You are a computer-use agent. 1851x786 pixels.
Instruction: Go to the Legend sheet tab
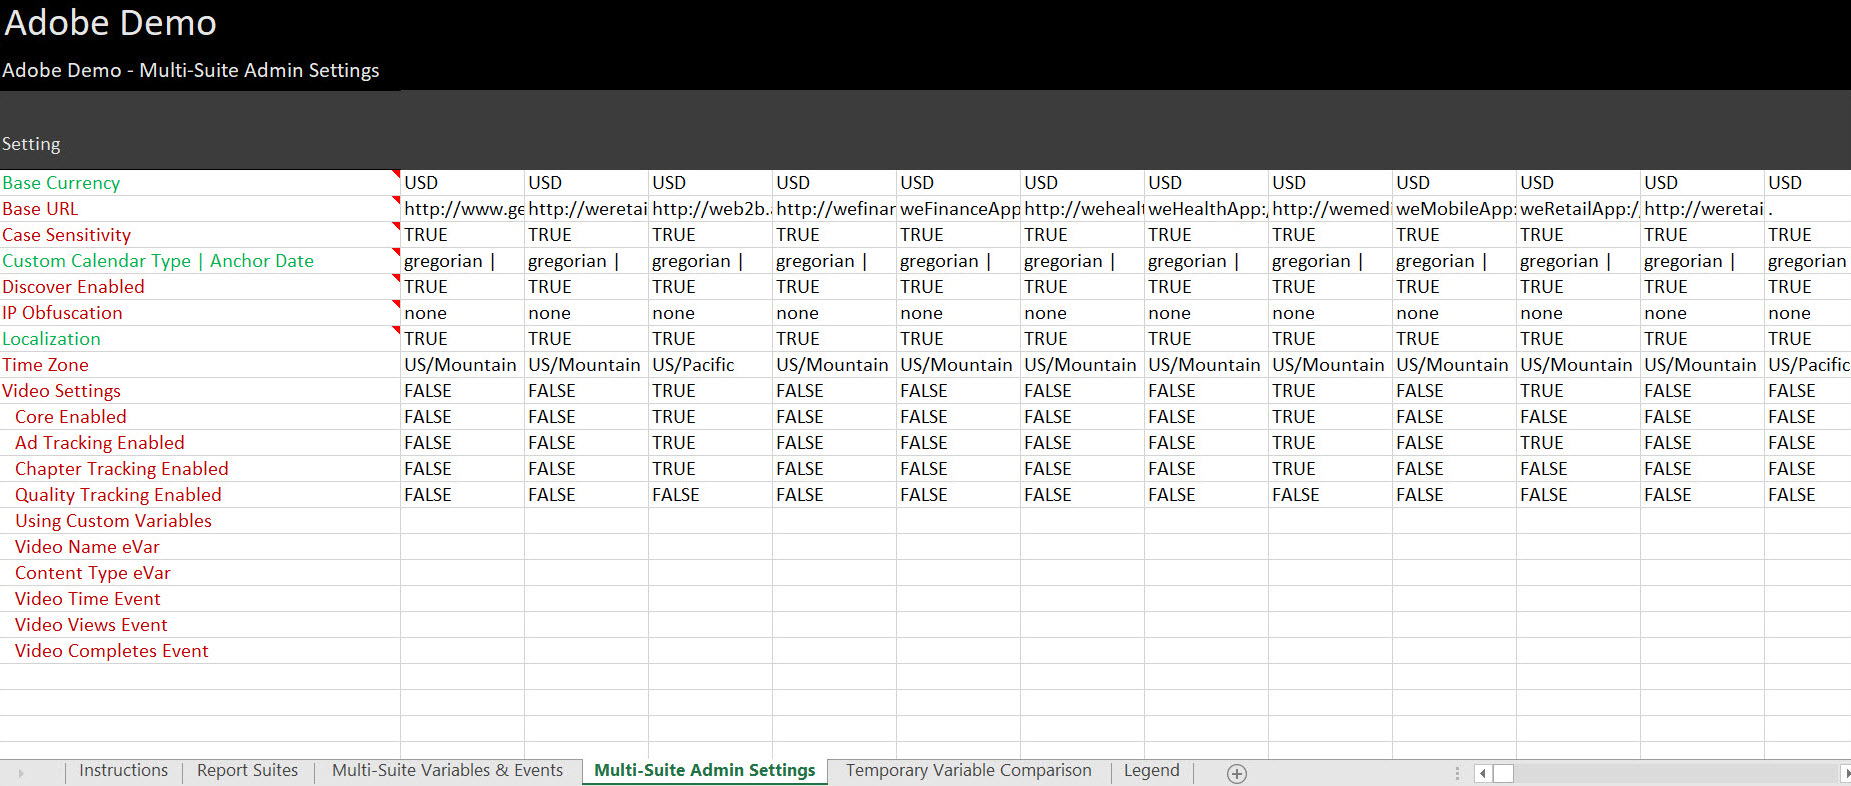coord(1151,771)
